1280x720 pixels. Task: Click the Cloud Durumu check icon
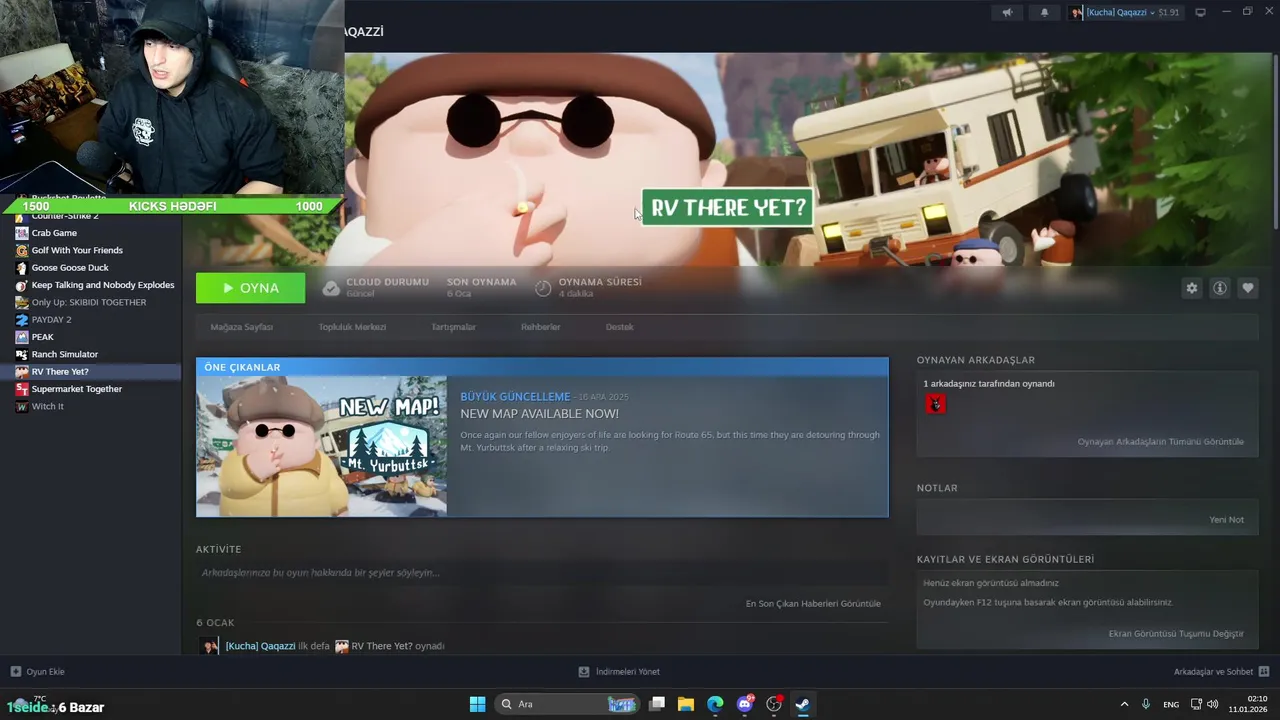(x=331, y=288)
